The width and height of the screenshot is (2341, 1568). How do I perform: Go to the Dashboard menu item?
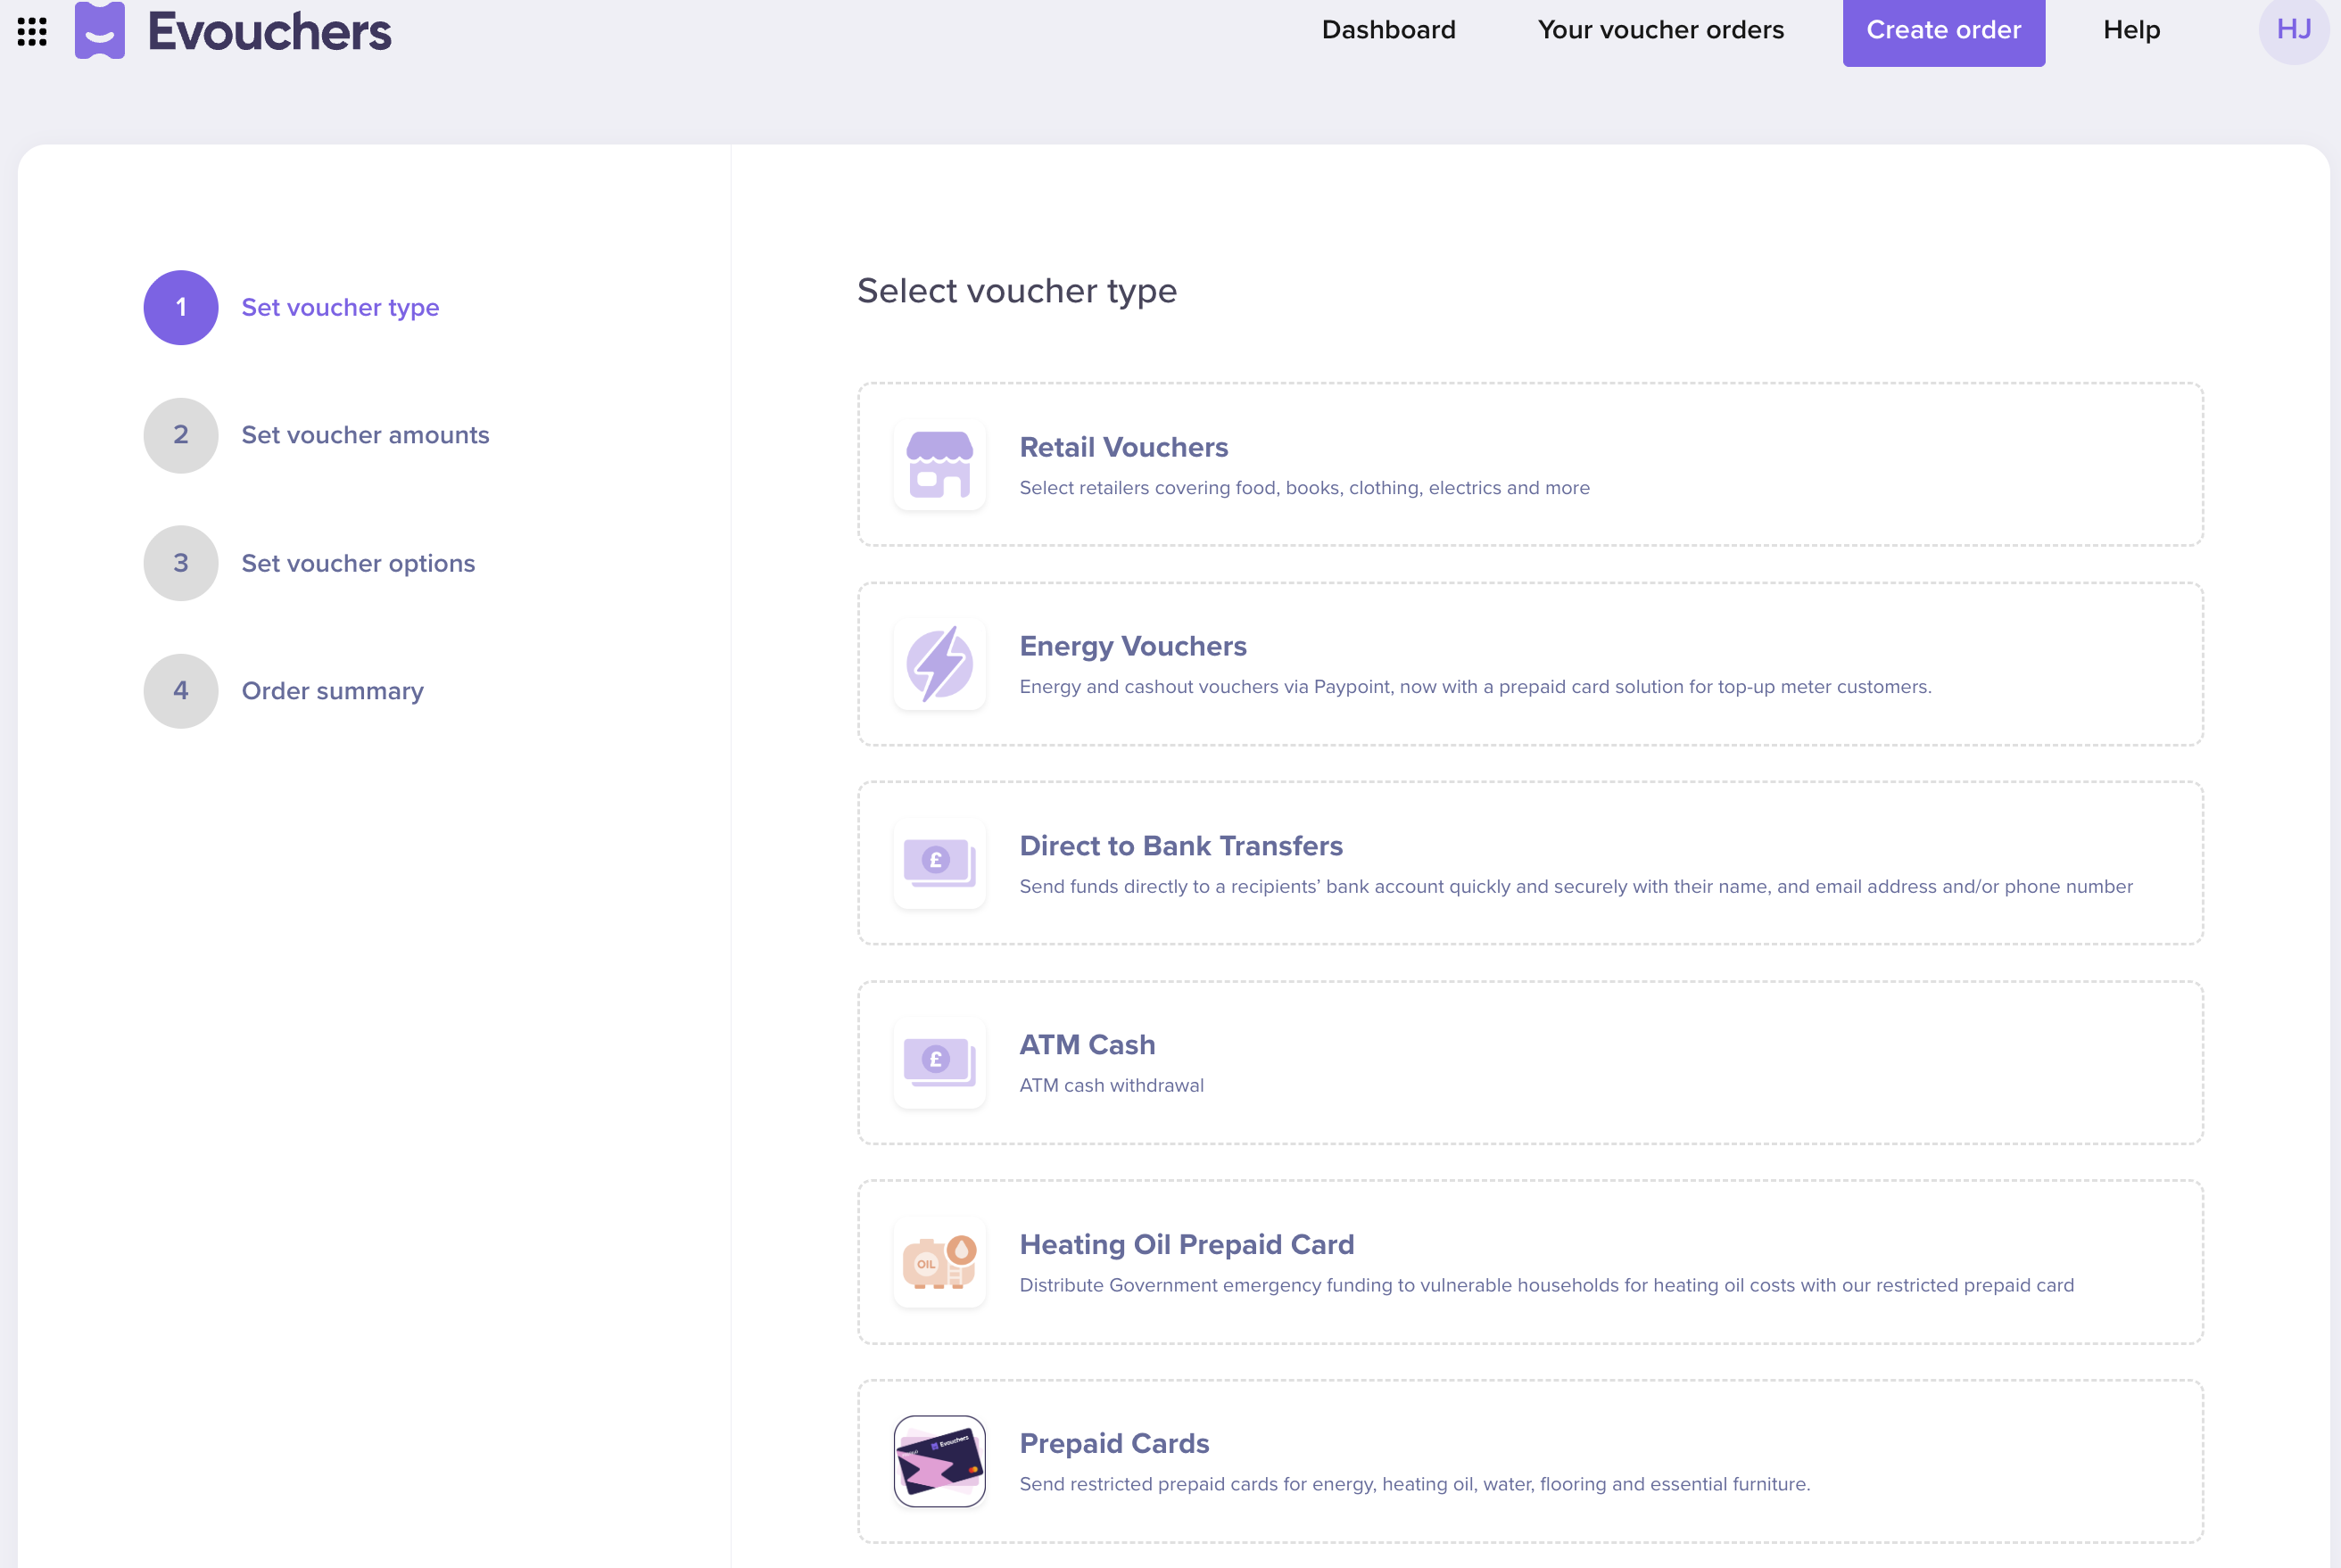(x=1388, y=30)
